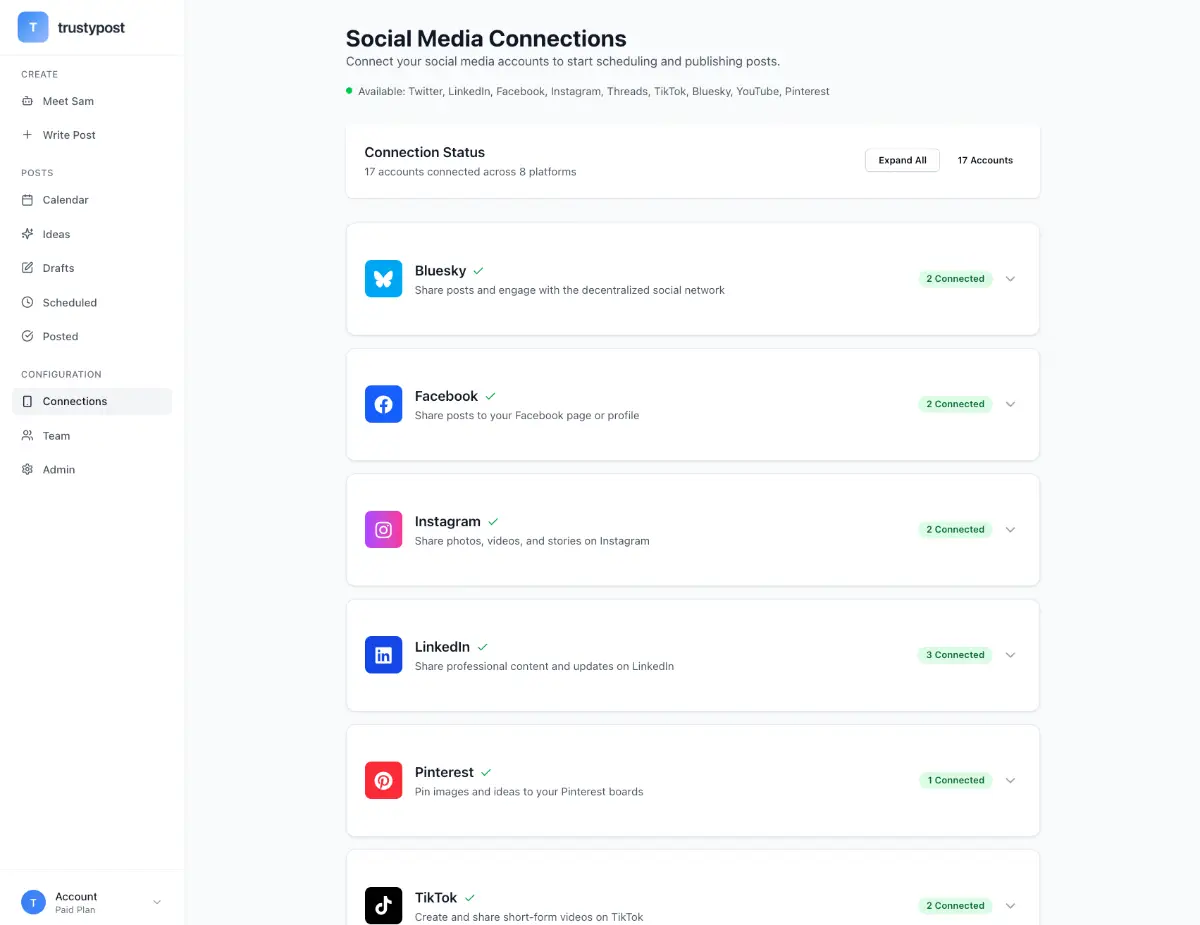Click the Instagram camera icon

383,530
